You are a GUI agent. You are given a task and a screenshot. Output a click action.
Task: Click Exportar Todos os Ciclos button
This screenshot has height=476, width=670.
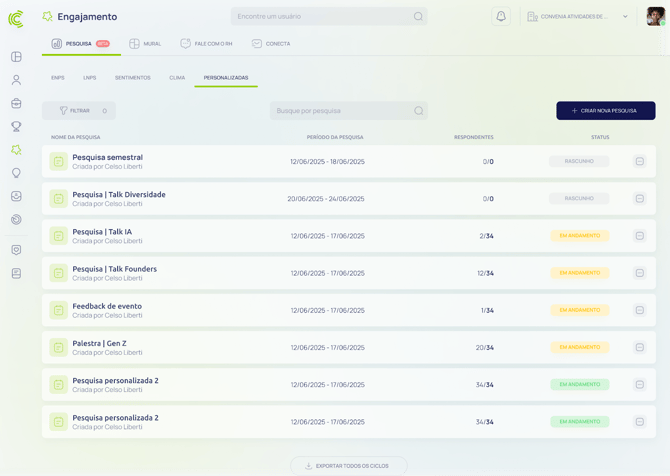point(349,466)
